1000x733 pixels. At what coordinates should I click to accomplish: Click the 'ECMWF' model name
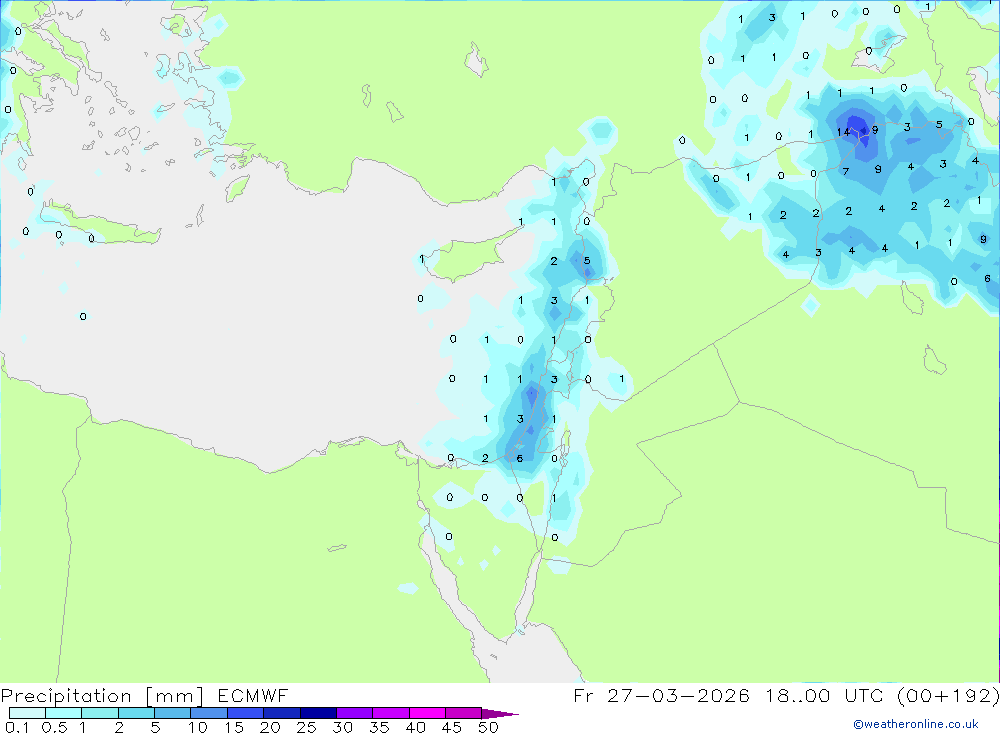(253, 695)
